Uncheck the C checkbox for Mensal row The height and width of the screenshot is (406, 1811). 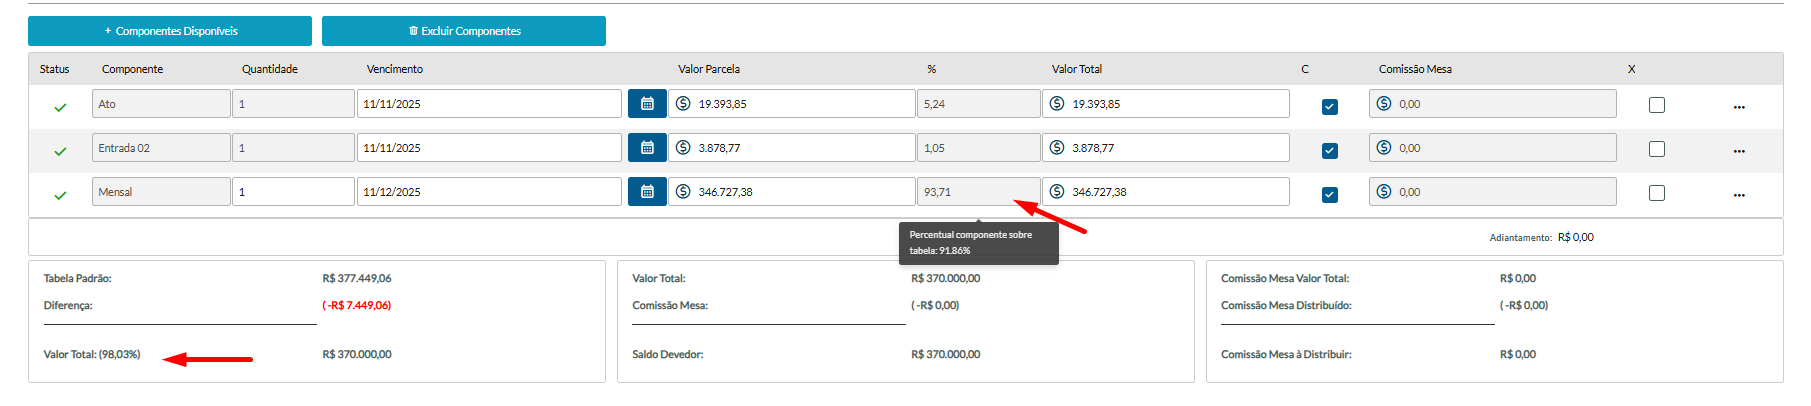tap(1330, 195)
